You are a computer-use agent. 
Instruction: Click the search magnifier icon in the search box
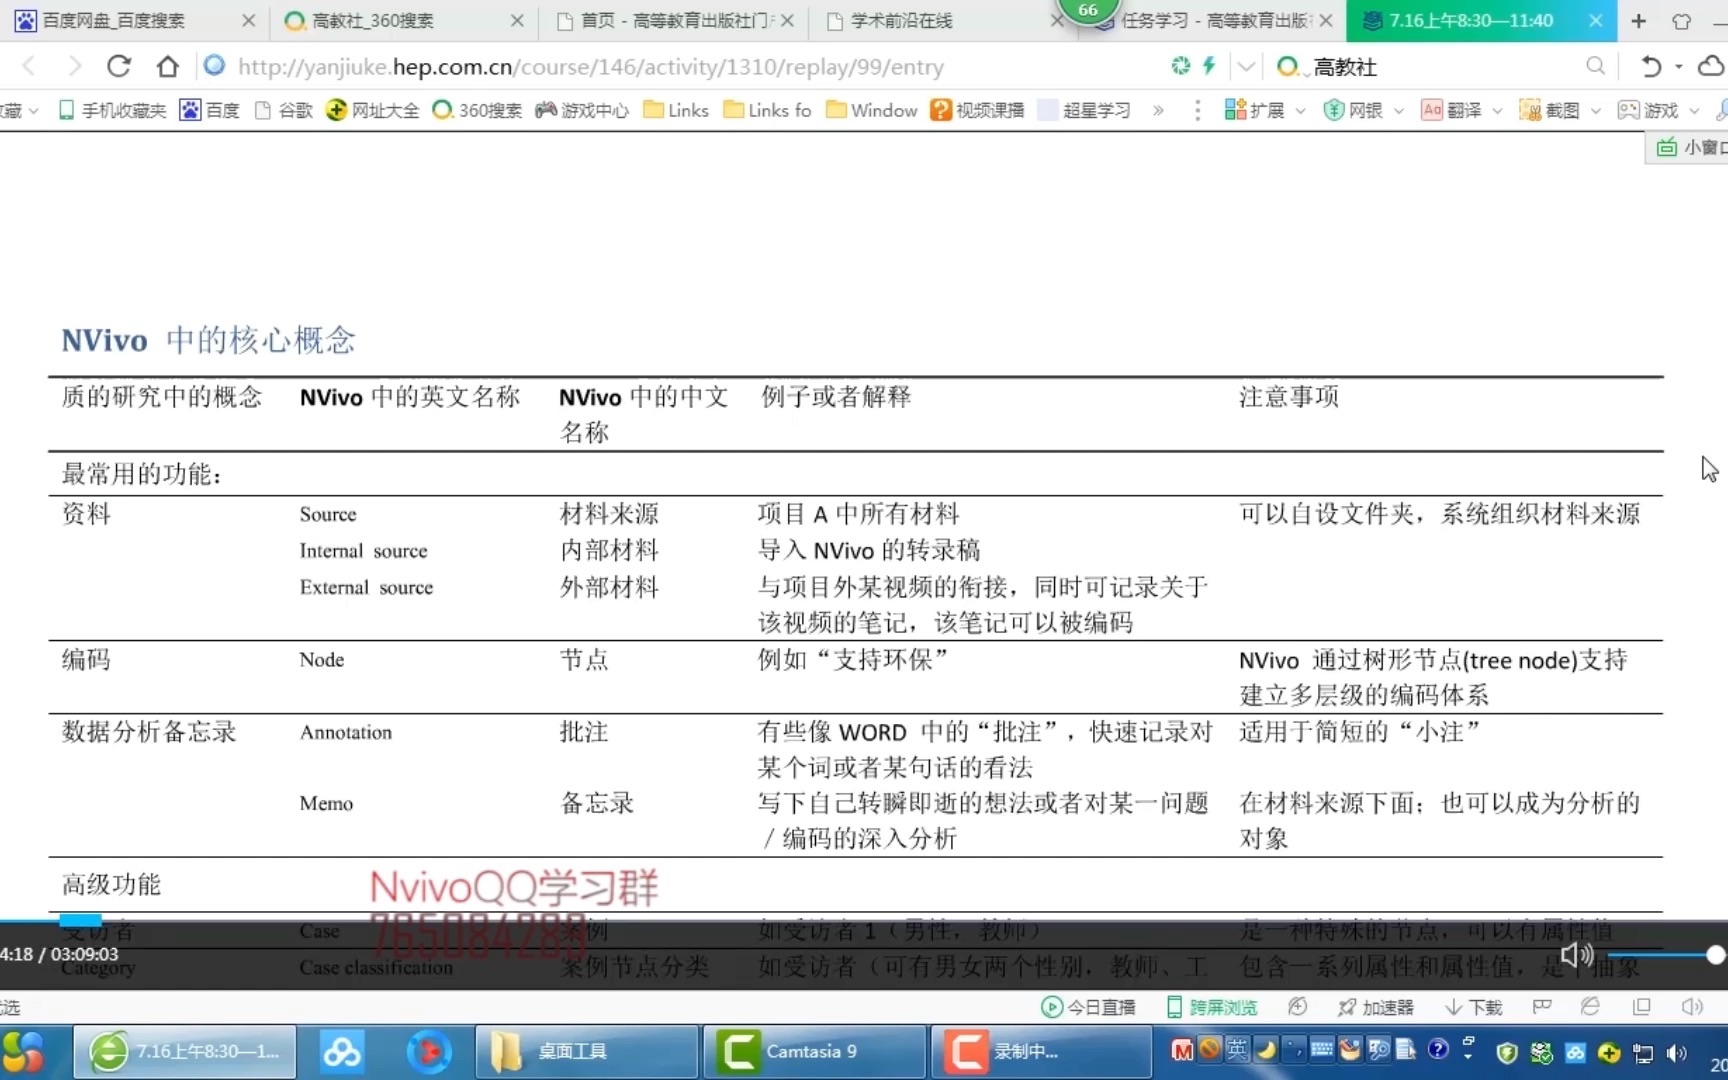[x=1595, y=67]
